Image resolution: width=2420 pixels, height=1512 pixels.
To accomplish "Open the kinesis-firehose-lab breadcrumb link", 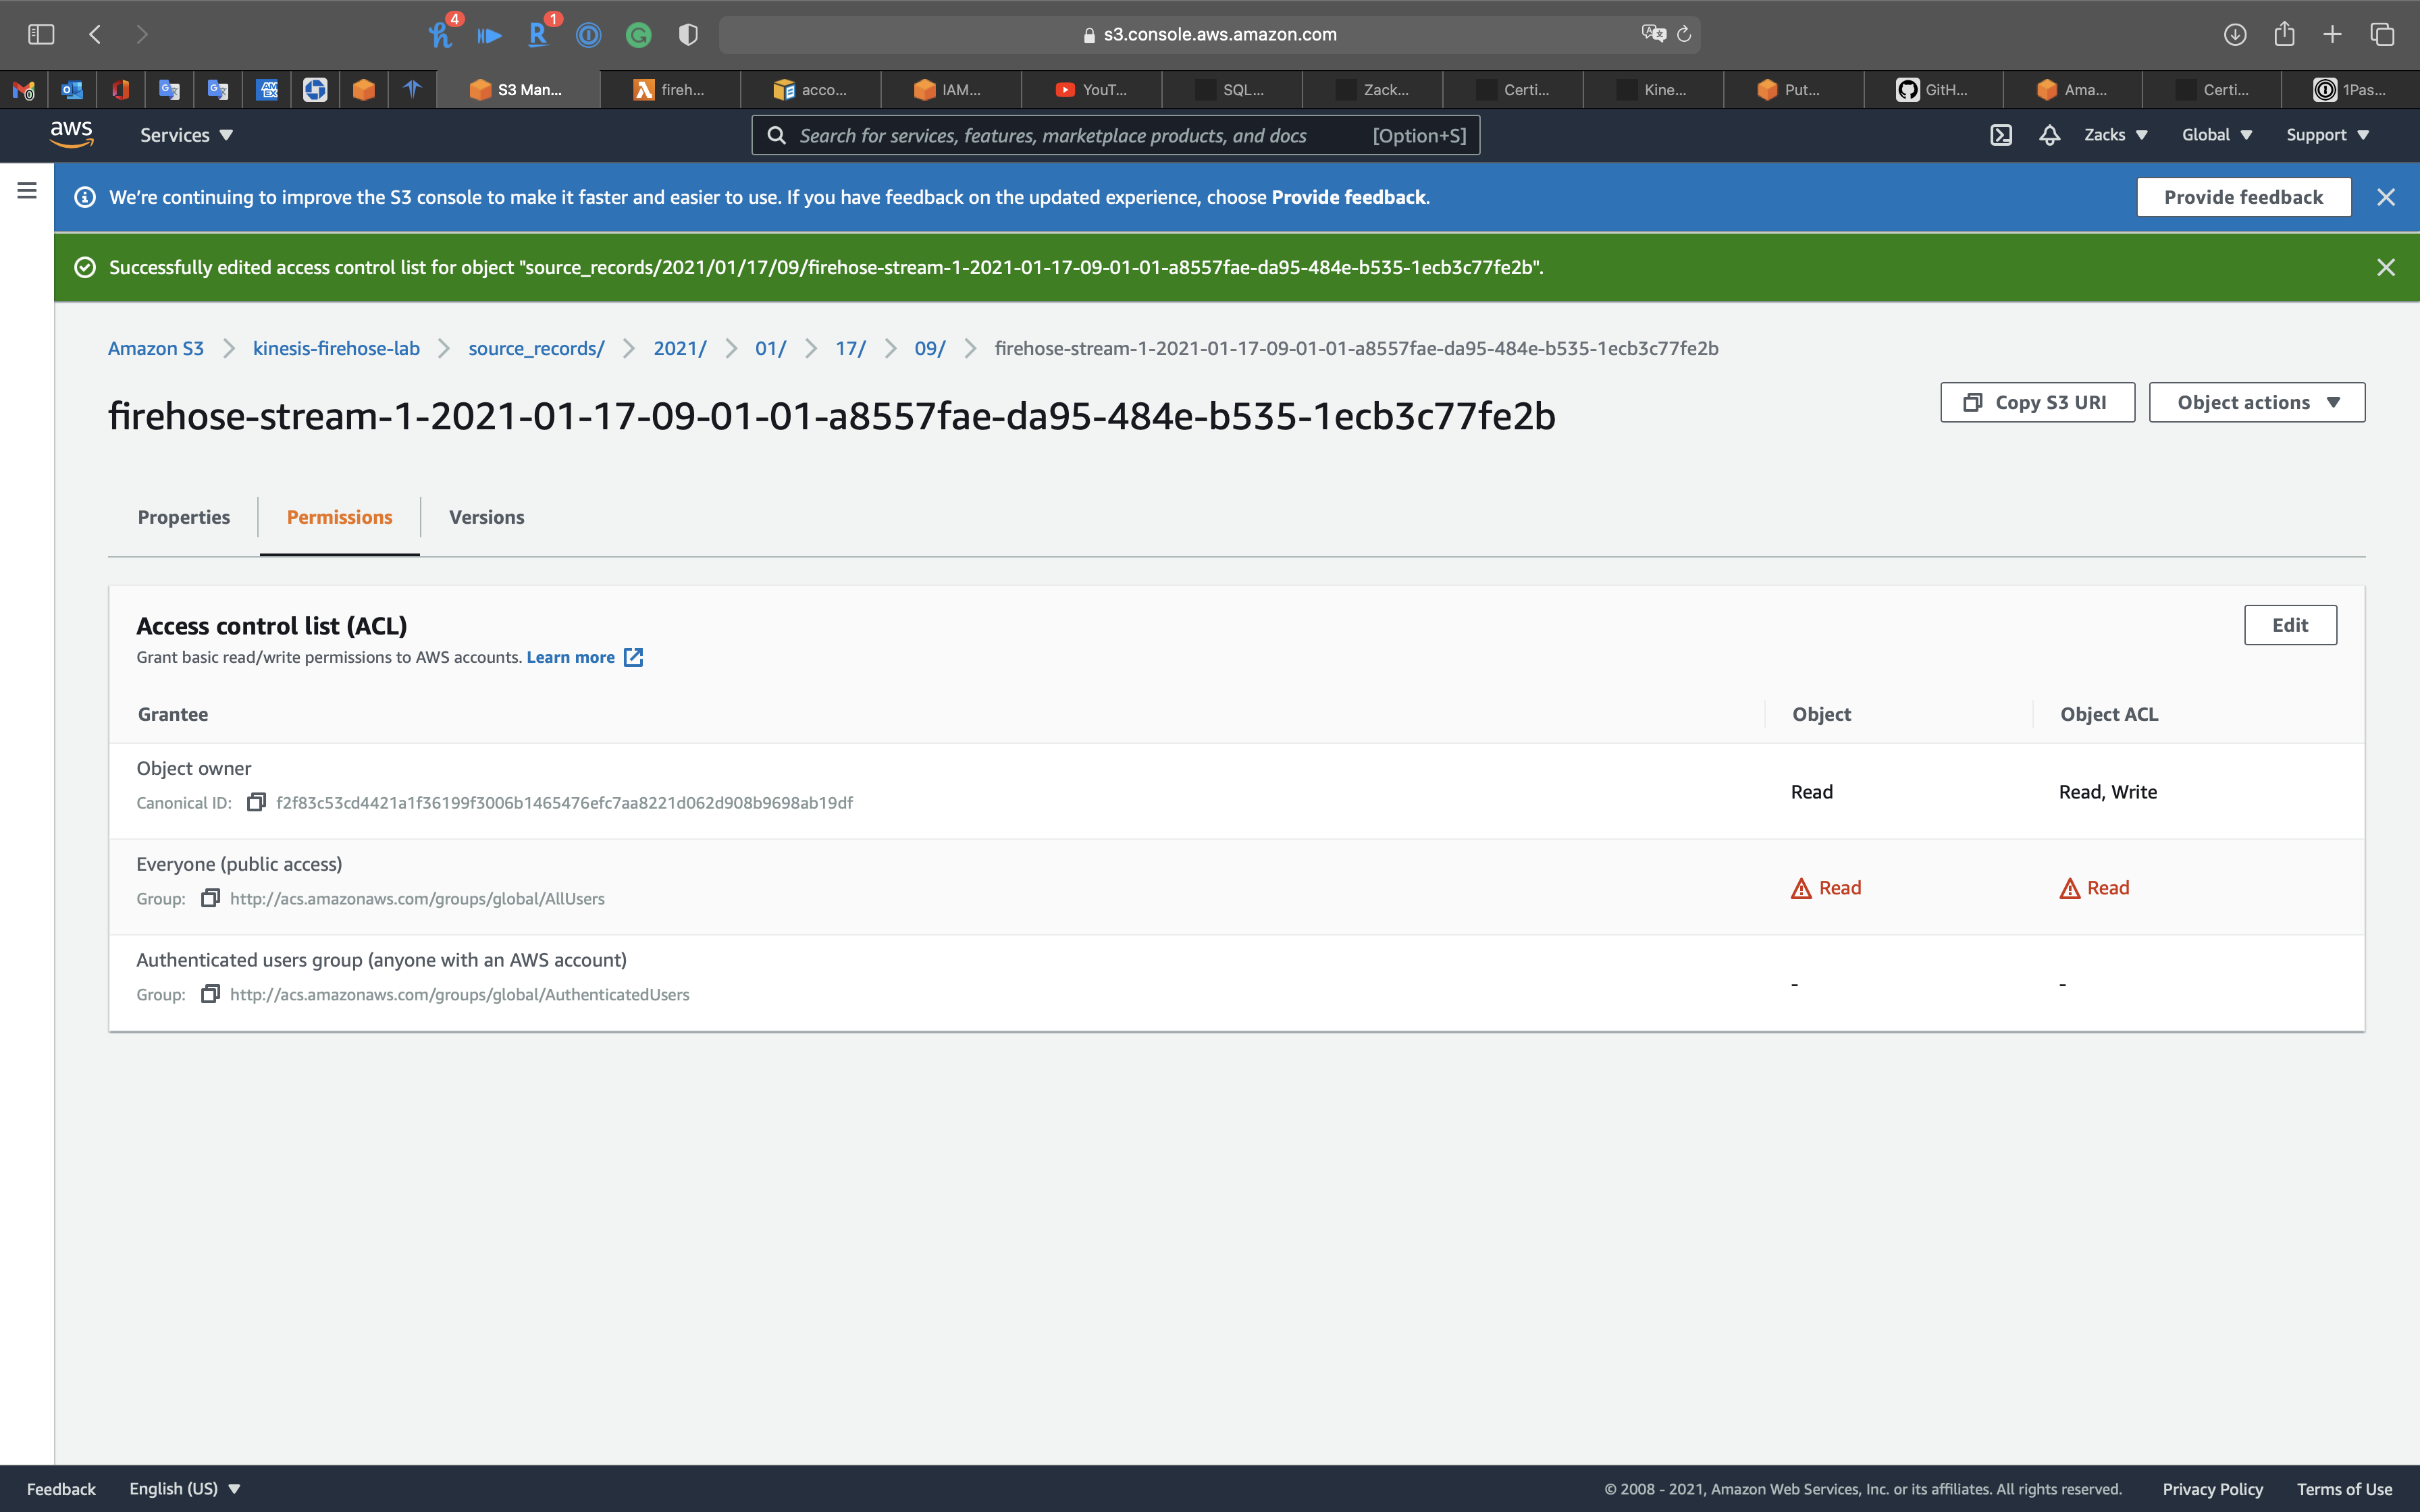I will (x=336, y=348).
